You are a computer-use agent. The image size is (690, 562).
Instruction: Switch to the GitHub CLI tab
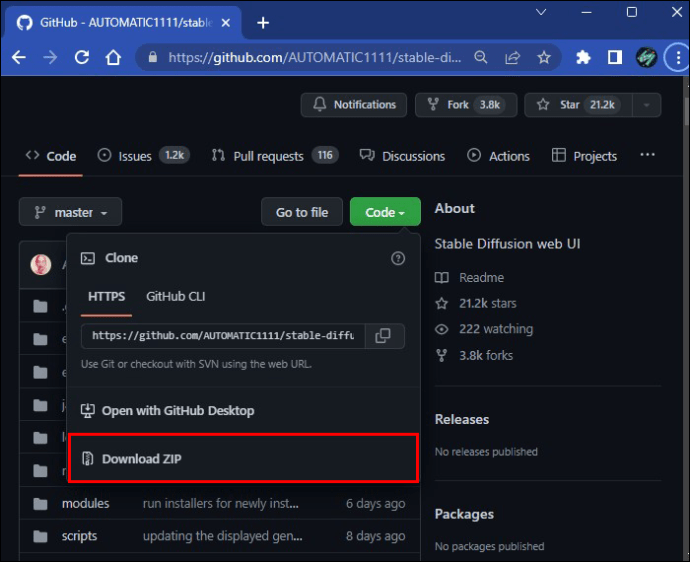coord(176,297)
